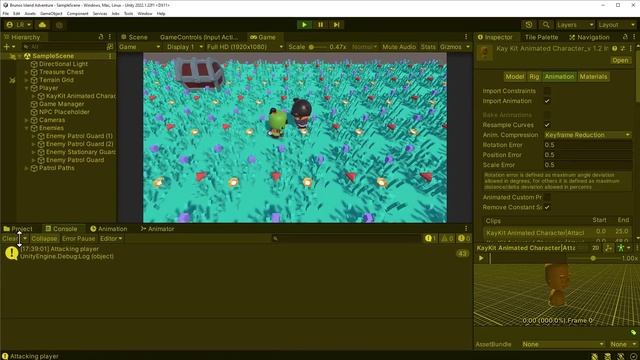Expand the Terrain Grid object
Screen dimensions: 640x360
pos(27,80)
